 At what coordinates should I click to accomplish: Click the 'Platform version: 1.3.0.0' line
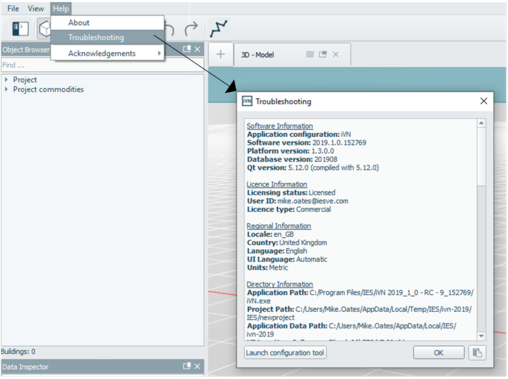[x=290, y=151]
